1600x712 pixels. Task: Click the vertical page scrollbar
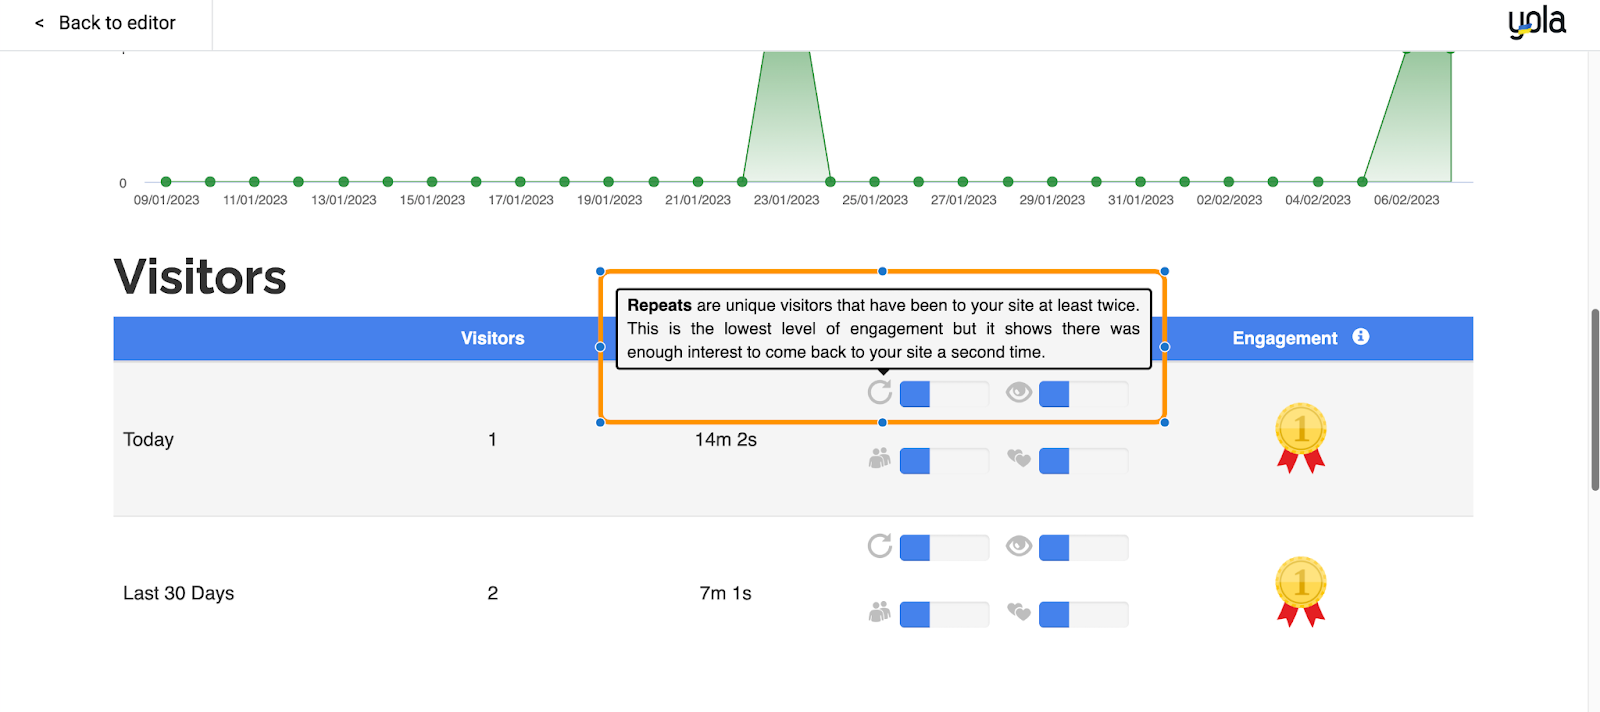click(x=1594, y=400)
